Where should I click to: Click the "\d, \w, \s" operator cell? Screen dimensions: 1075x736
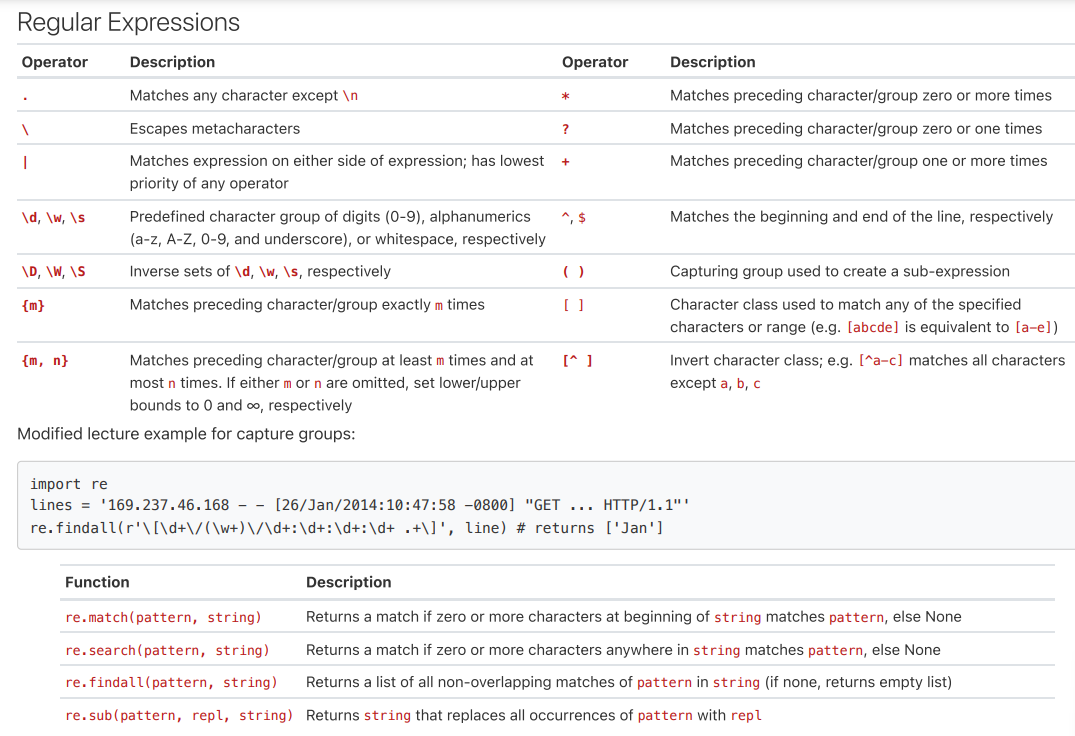pos(54,217)
